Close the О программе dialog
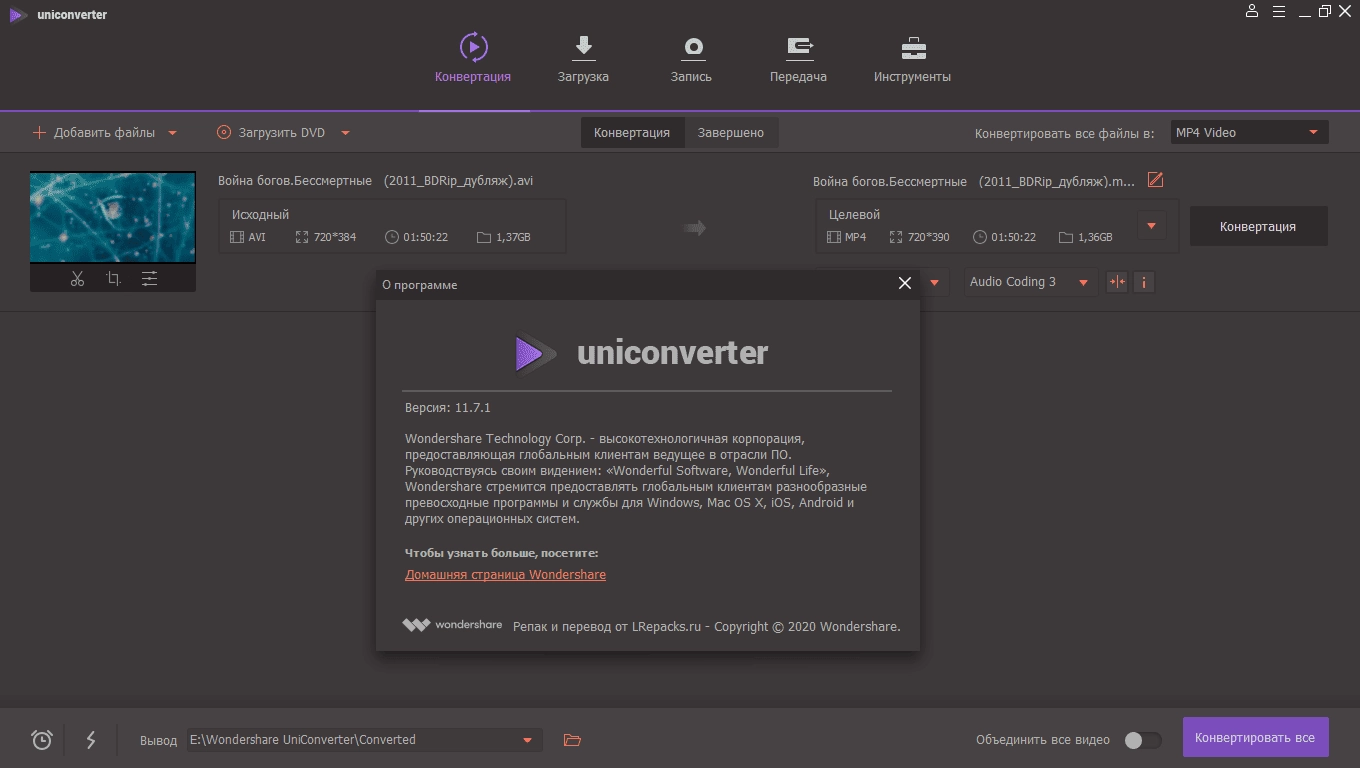The height and width of the screenshot is (768, 1360). 905,283
